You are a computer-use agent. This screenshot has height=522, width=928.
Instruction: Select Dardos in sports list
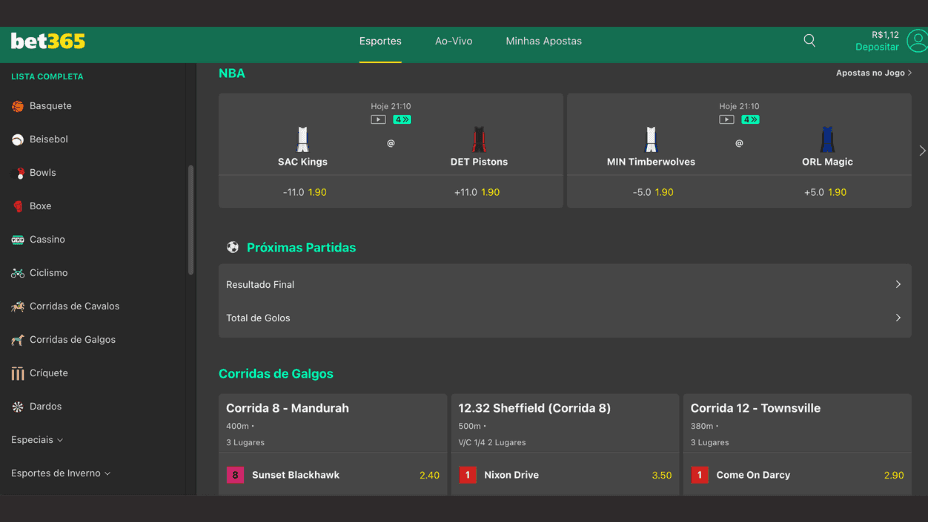pyautogui.click(x=46, y=407)
